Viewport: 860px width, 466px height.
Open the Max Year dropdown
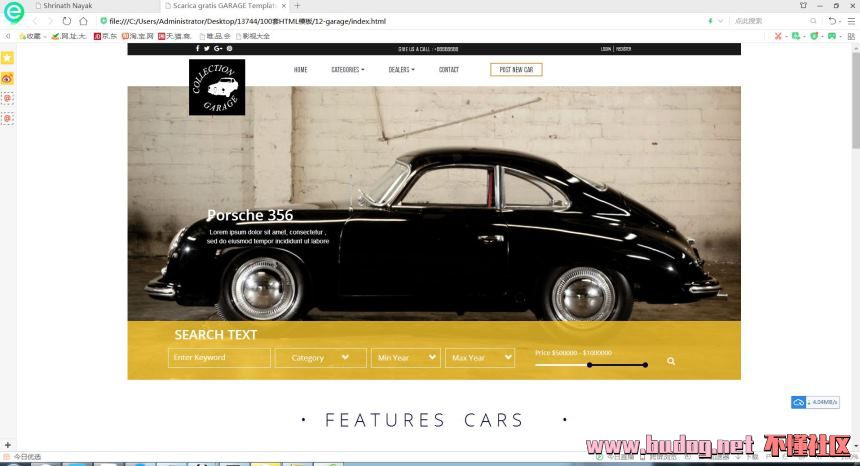tap(480, 357)
